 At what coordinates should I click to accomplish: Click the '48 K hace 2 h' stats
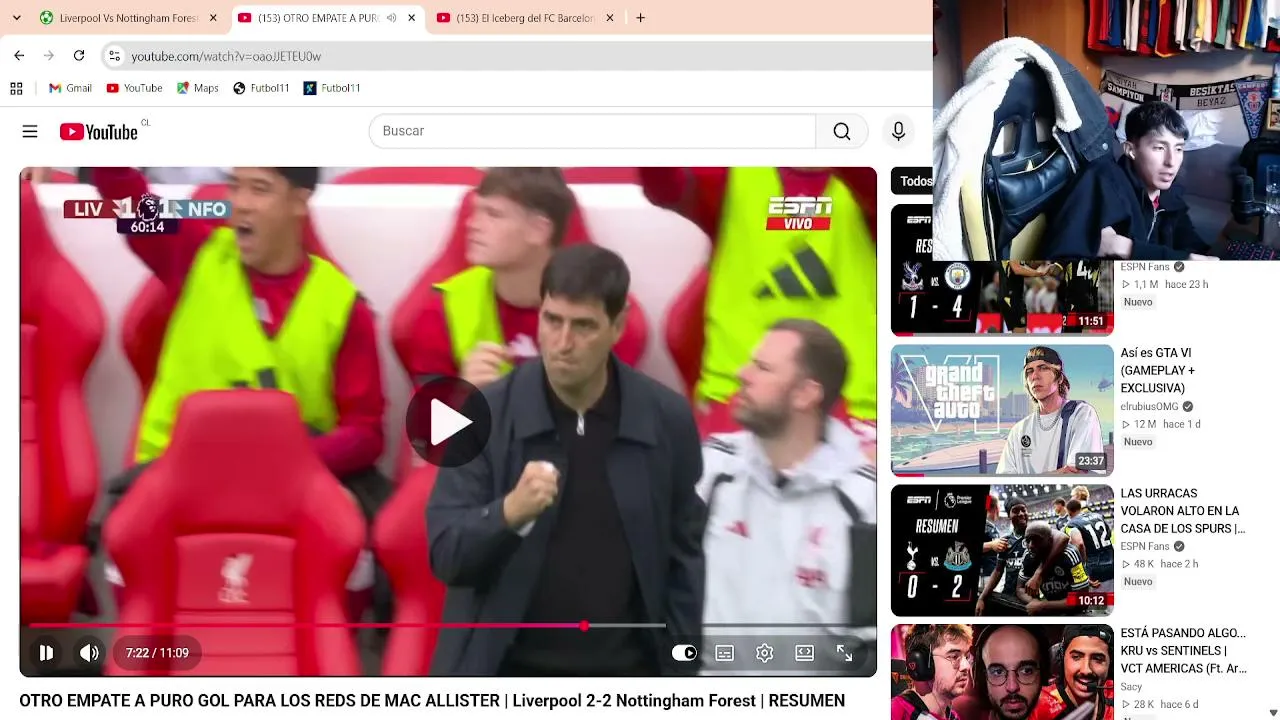pyautogui.click(x=1159, y=565)
